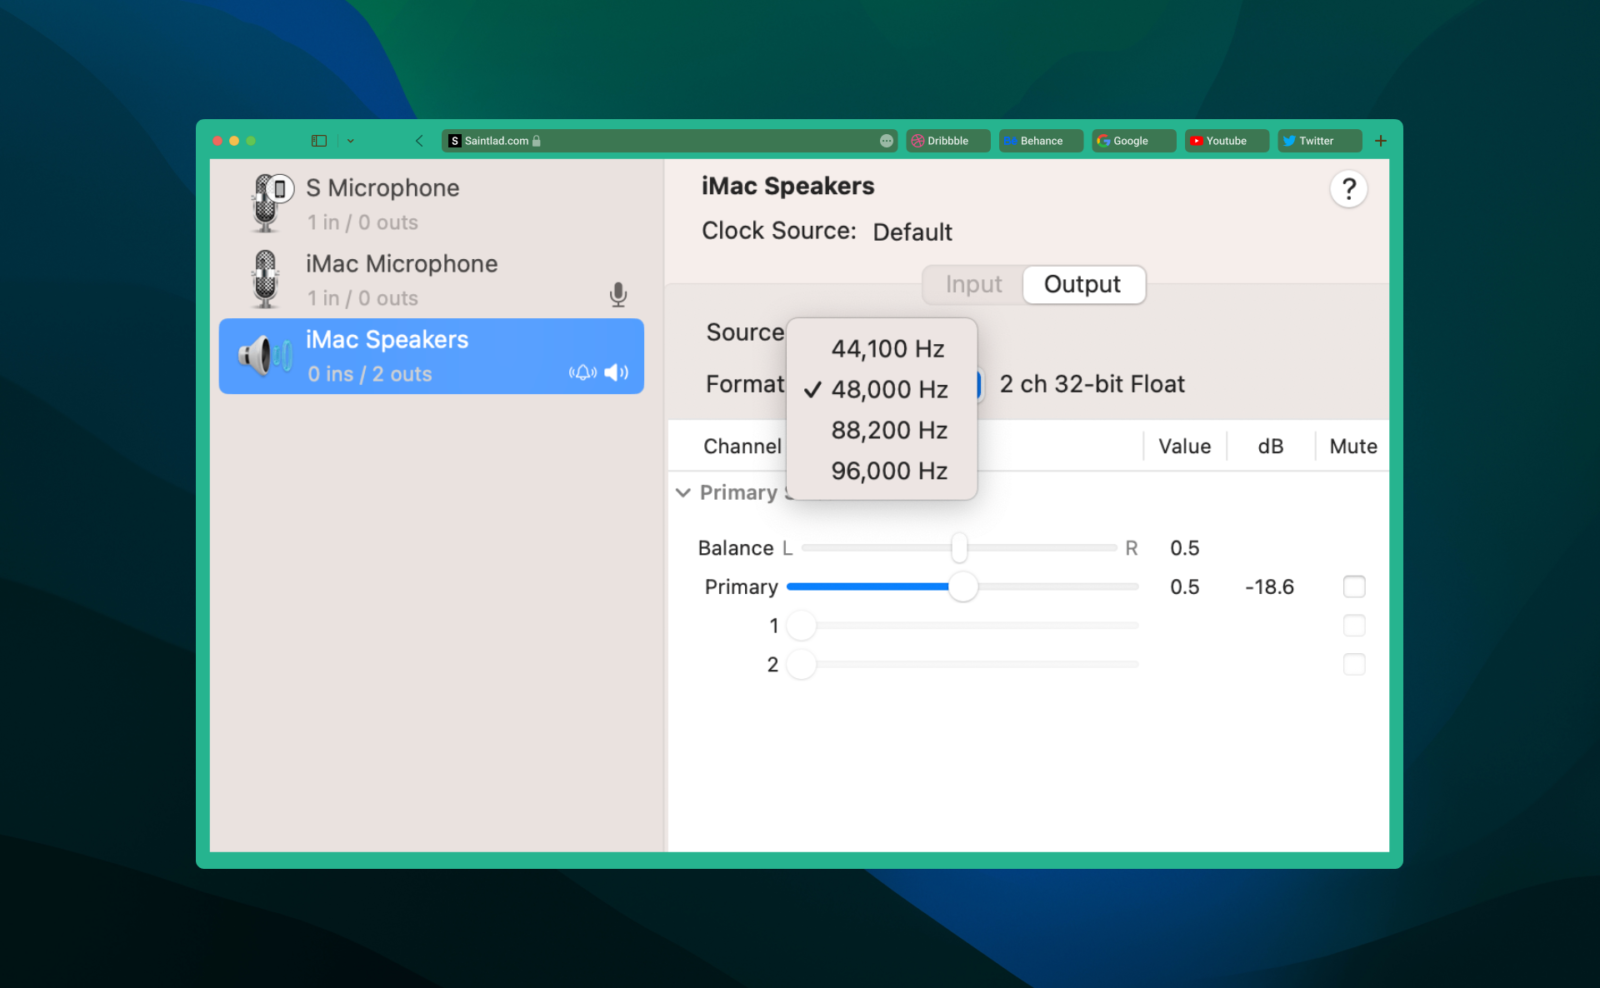Enable mute for channel 2
Image resolution: width=1600 pixels, height=988 pixels.
[x=1354, y=664]
